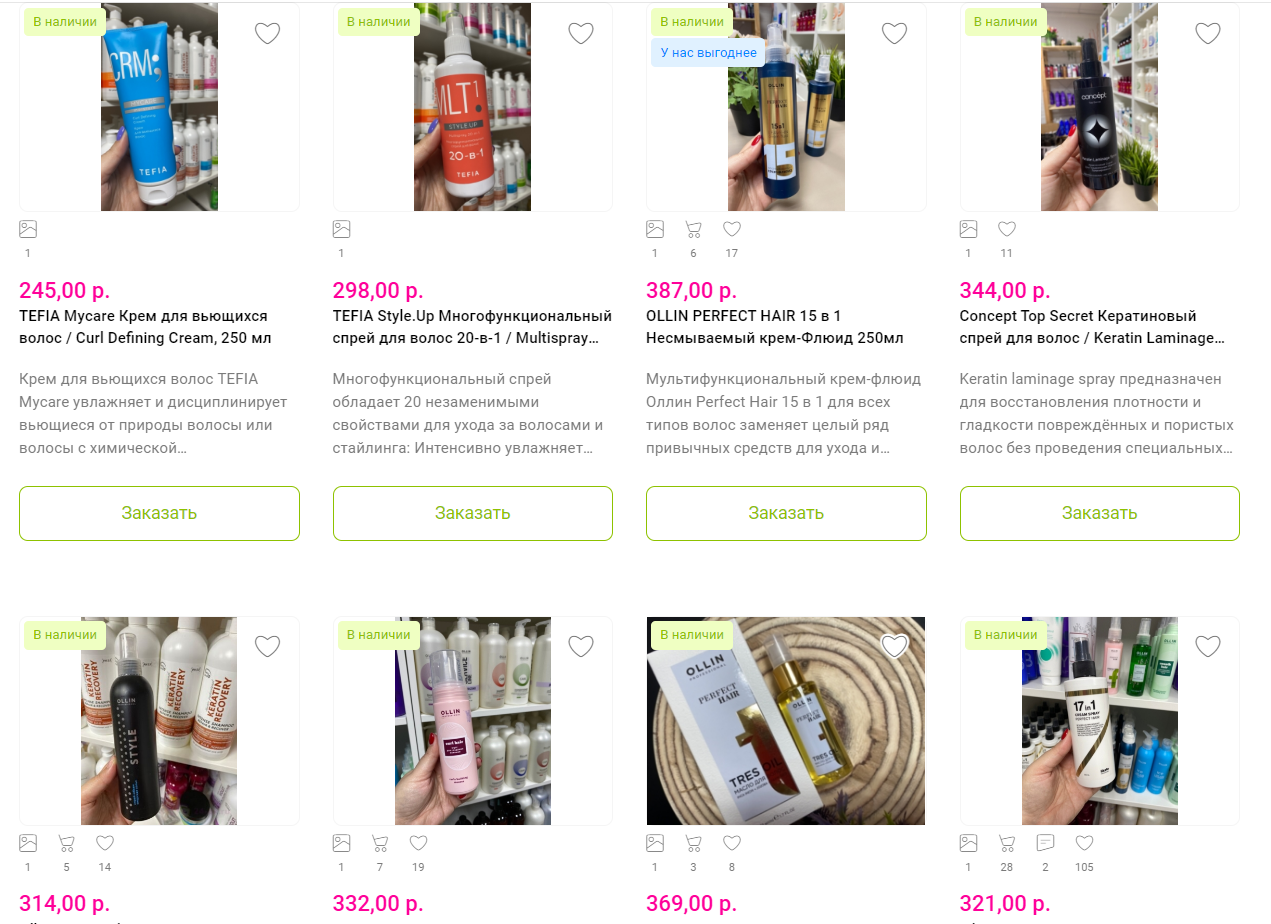
Task: Click cart icon showing 28 under 17 in 1 spray
Action: coord(1007,843)
